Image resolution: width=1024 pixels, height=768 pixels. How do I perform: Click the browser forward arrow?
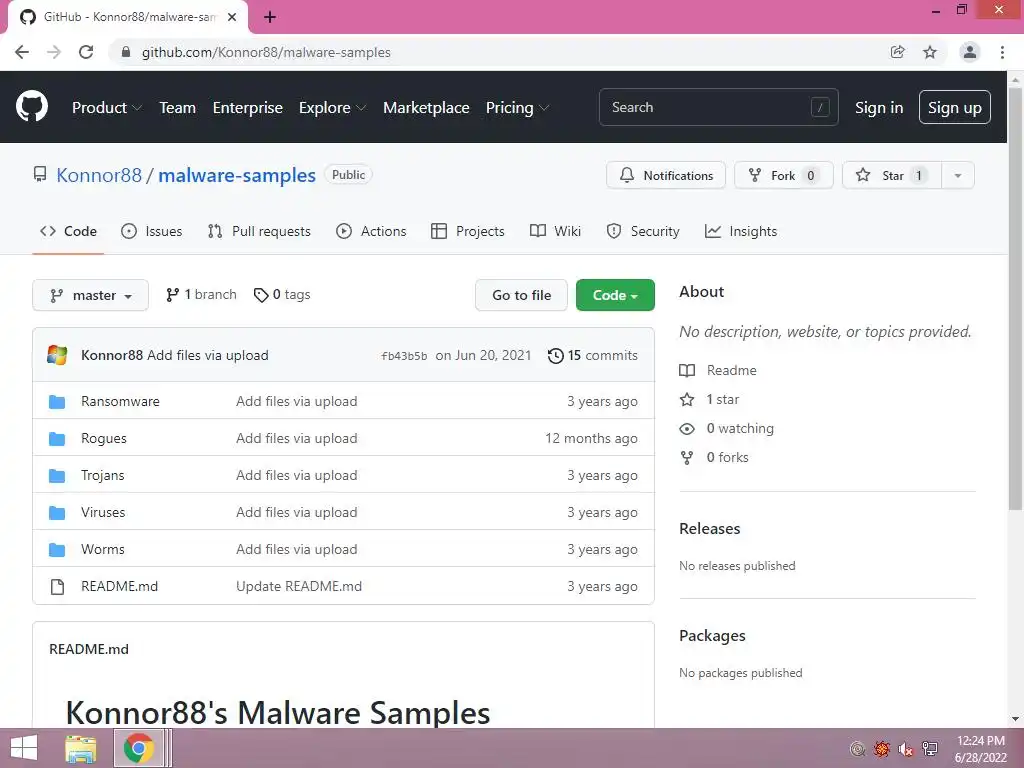(x=54, y=52)
